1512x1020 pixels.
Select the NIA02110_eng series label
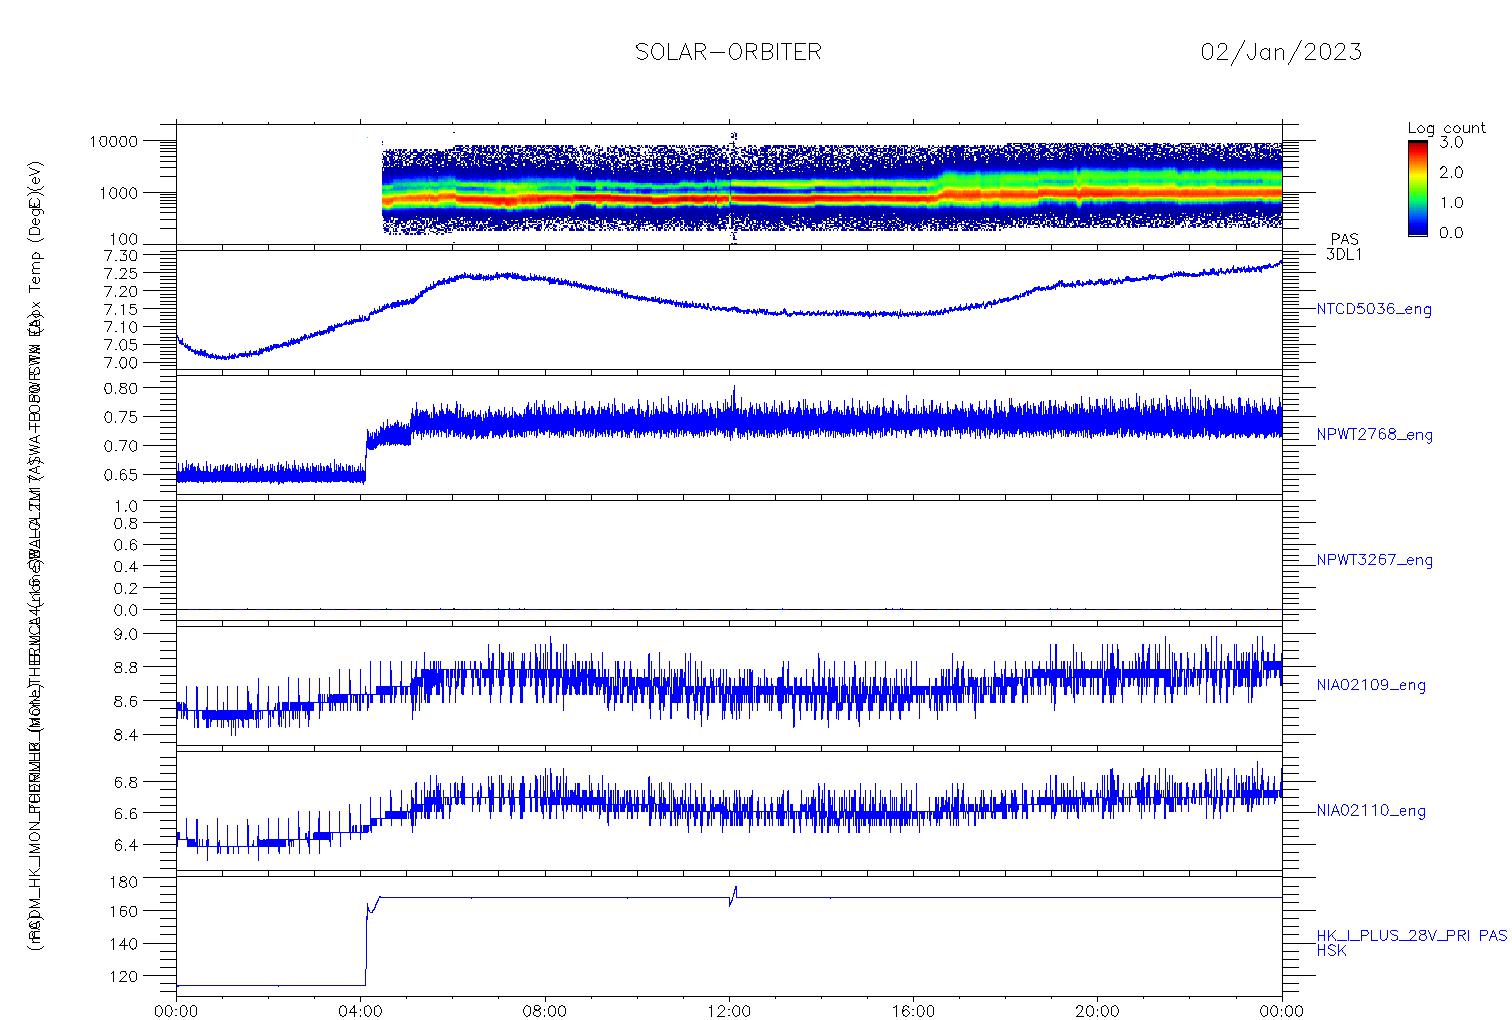pos(1371,811)
